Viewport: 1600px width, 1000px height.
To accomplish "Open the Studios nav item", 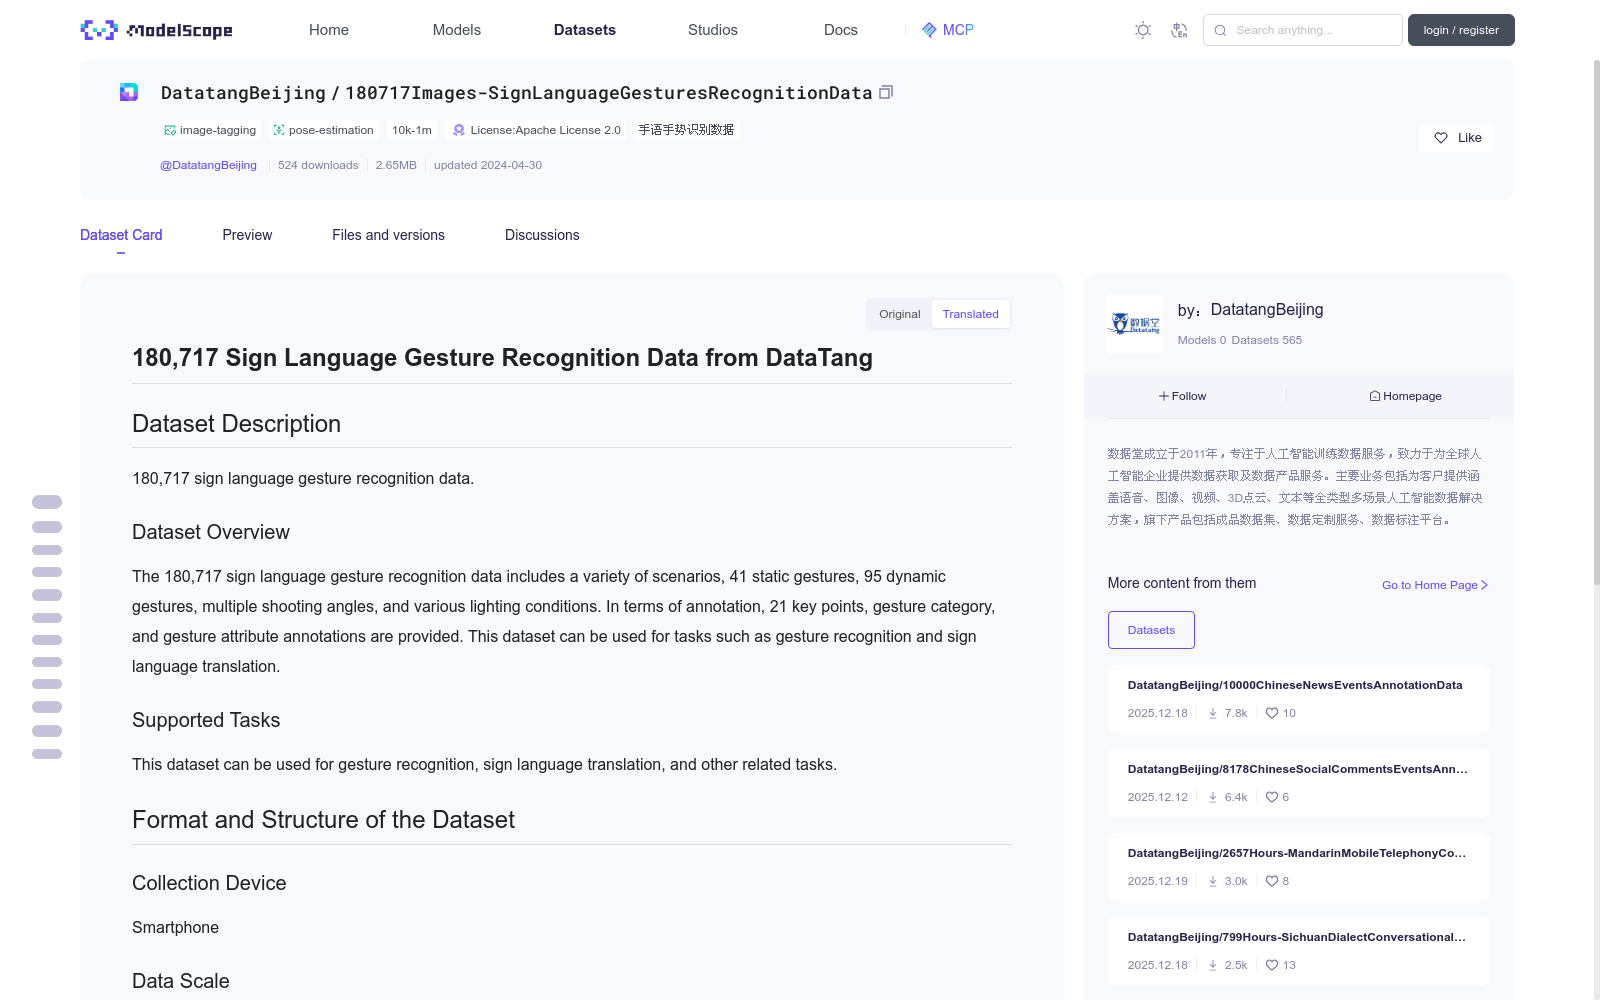I will (x=713, y=30).
